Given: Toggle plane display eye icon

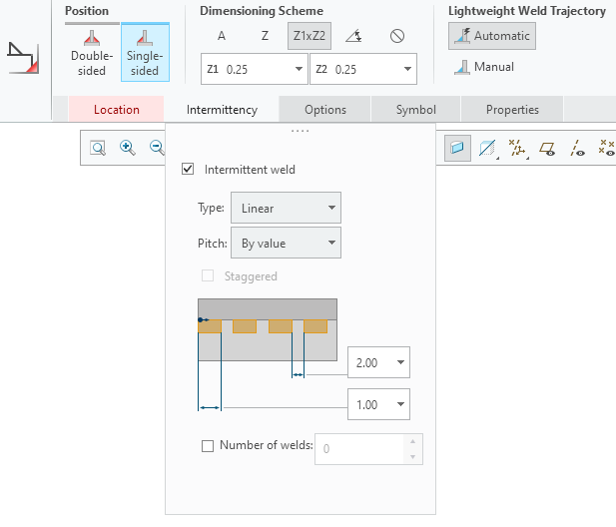Looking at the screenshot, I should pyautogui.click(x=547, y=149).
